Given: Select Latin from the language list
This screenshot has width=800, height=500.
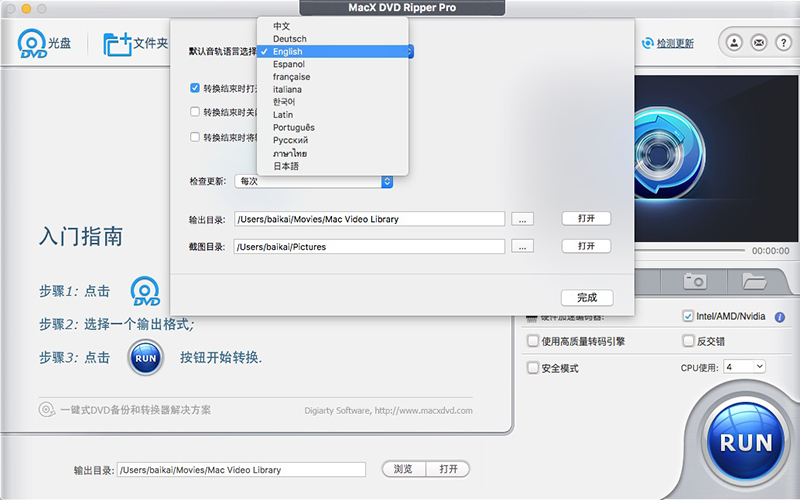Looking at the screenshot, I should pyautogui.click(x=333, y=115).
